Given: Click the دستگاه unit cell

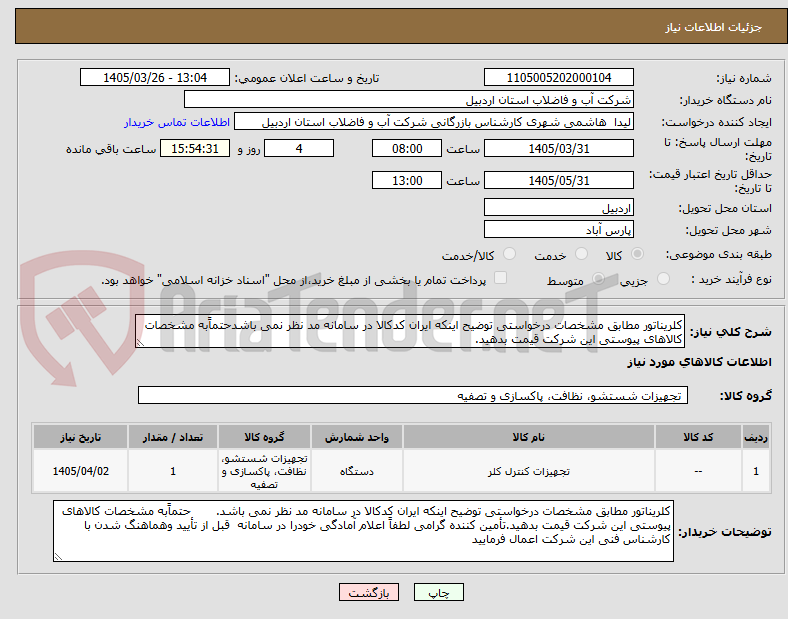Looking at the screenshot, I should (357, 471).
